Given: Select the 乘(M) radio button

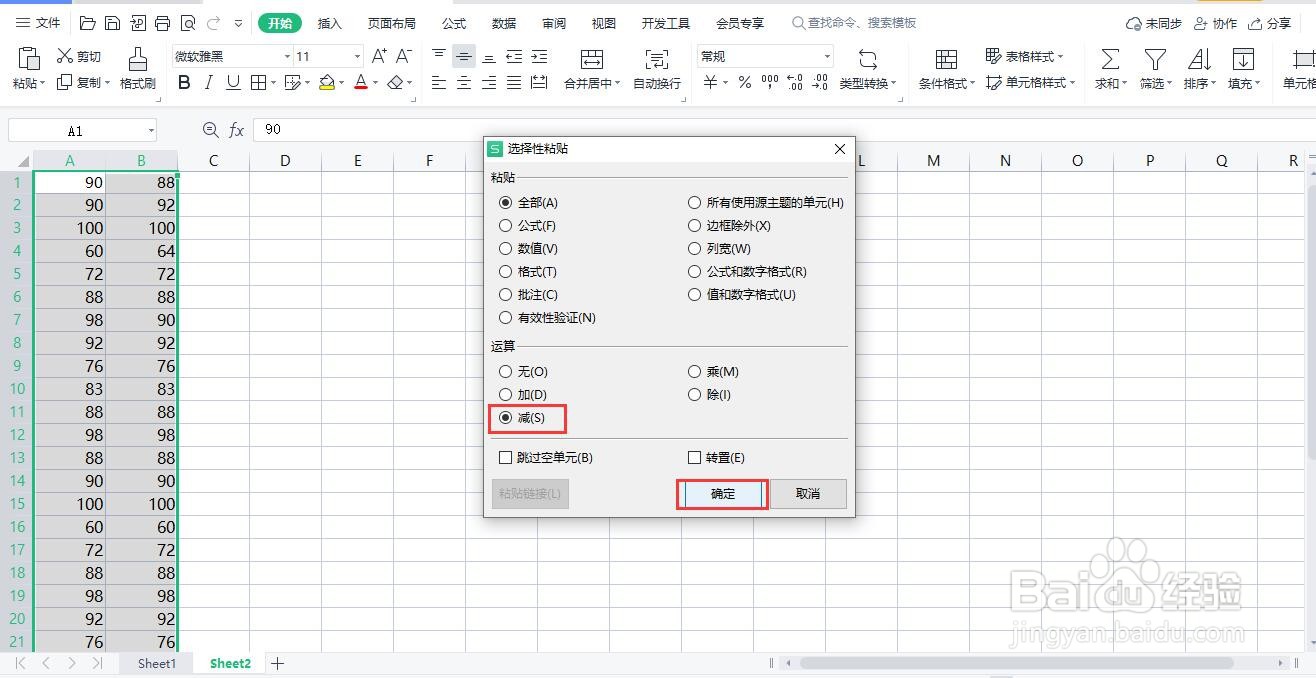Looking at the screenshot, I should coord(694,371).
